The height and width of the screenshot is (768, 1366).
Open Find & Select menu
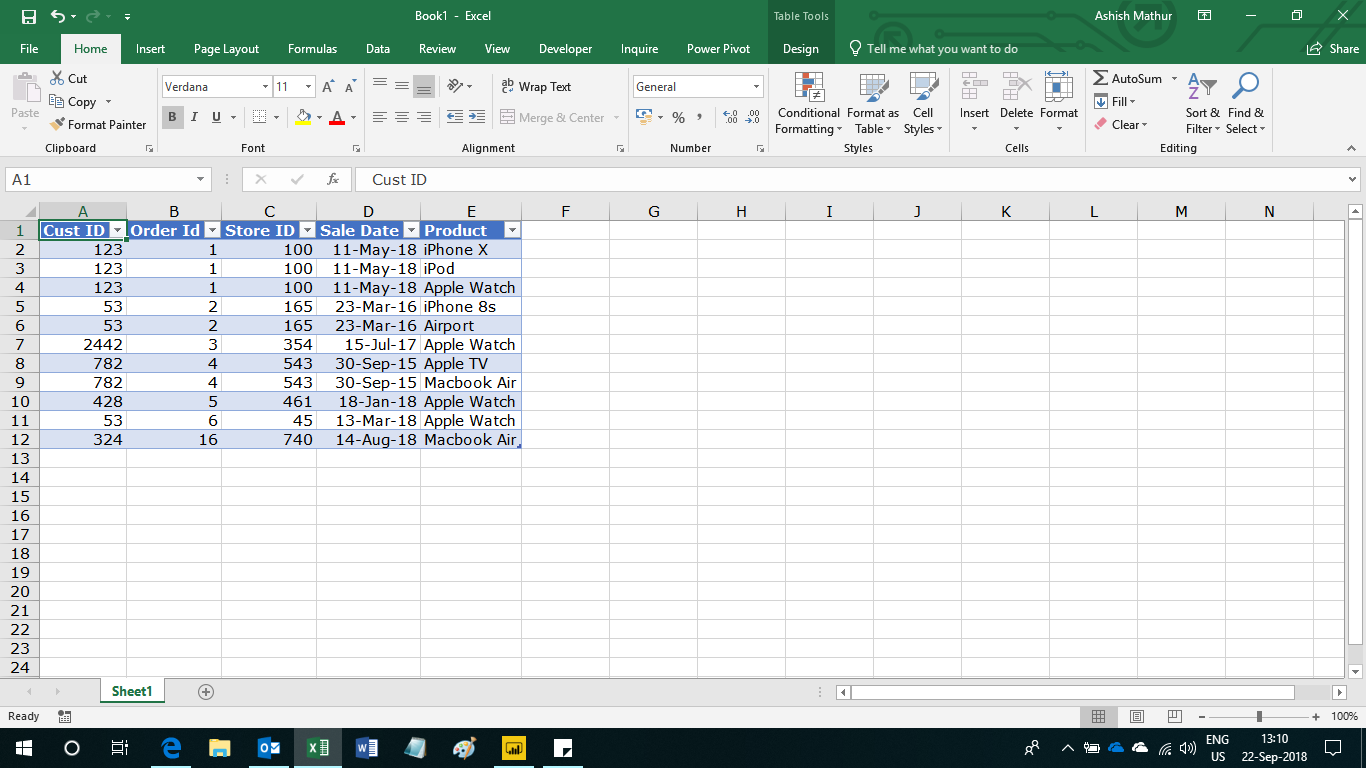tap(1245, 103)
